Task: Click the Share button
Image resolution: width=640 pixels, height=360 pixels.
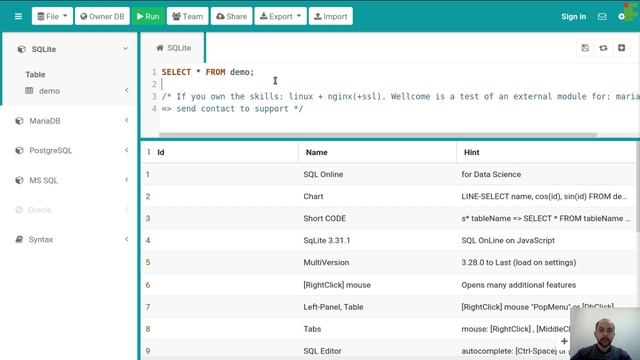Action: (231, 16)
